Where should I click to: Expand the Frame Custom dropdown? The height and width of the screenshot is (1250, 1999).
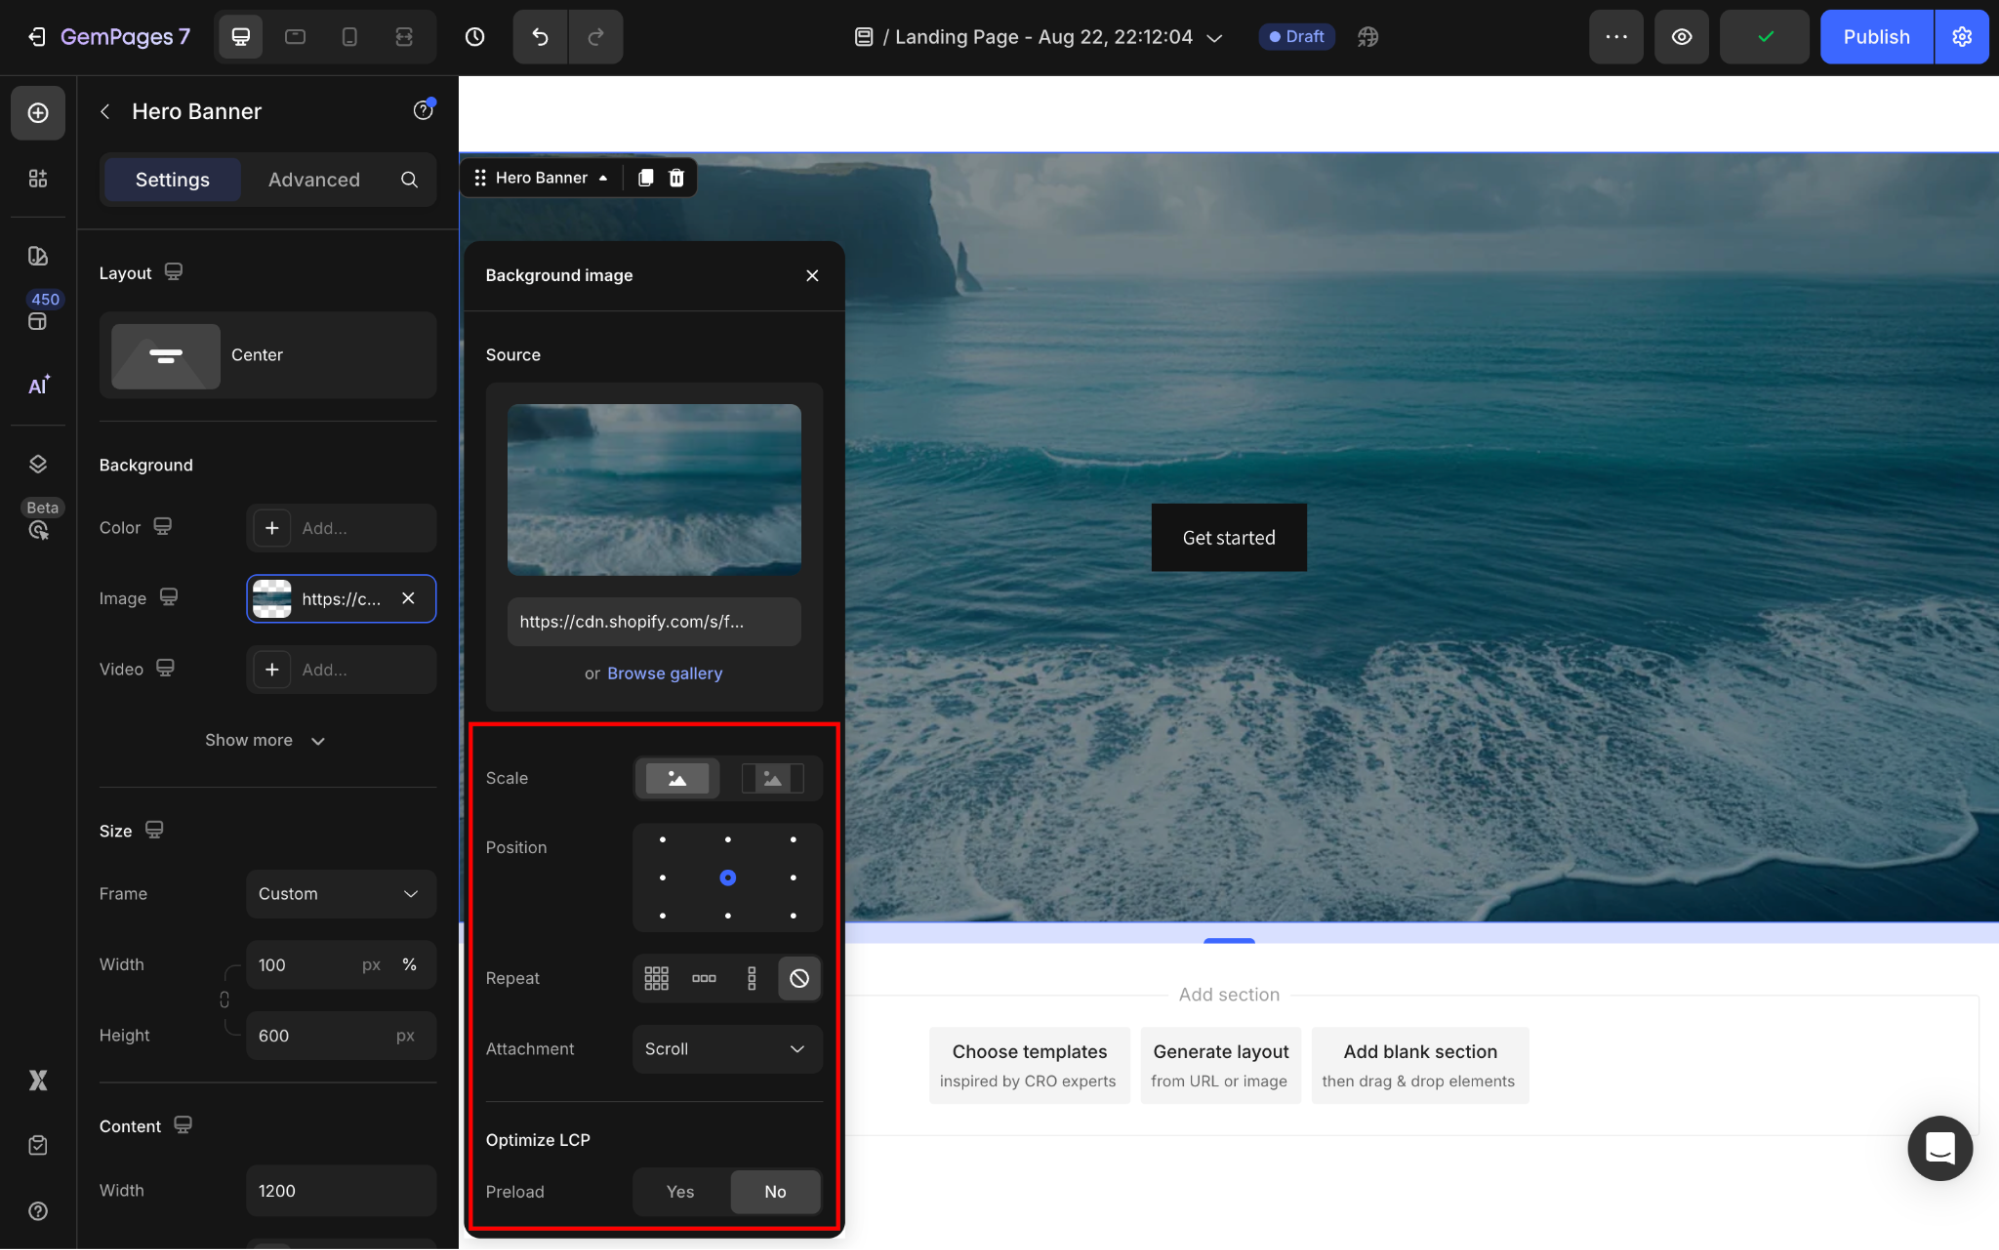(x=340, y=894)
